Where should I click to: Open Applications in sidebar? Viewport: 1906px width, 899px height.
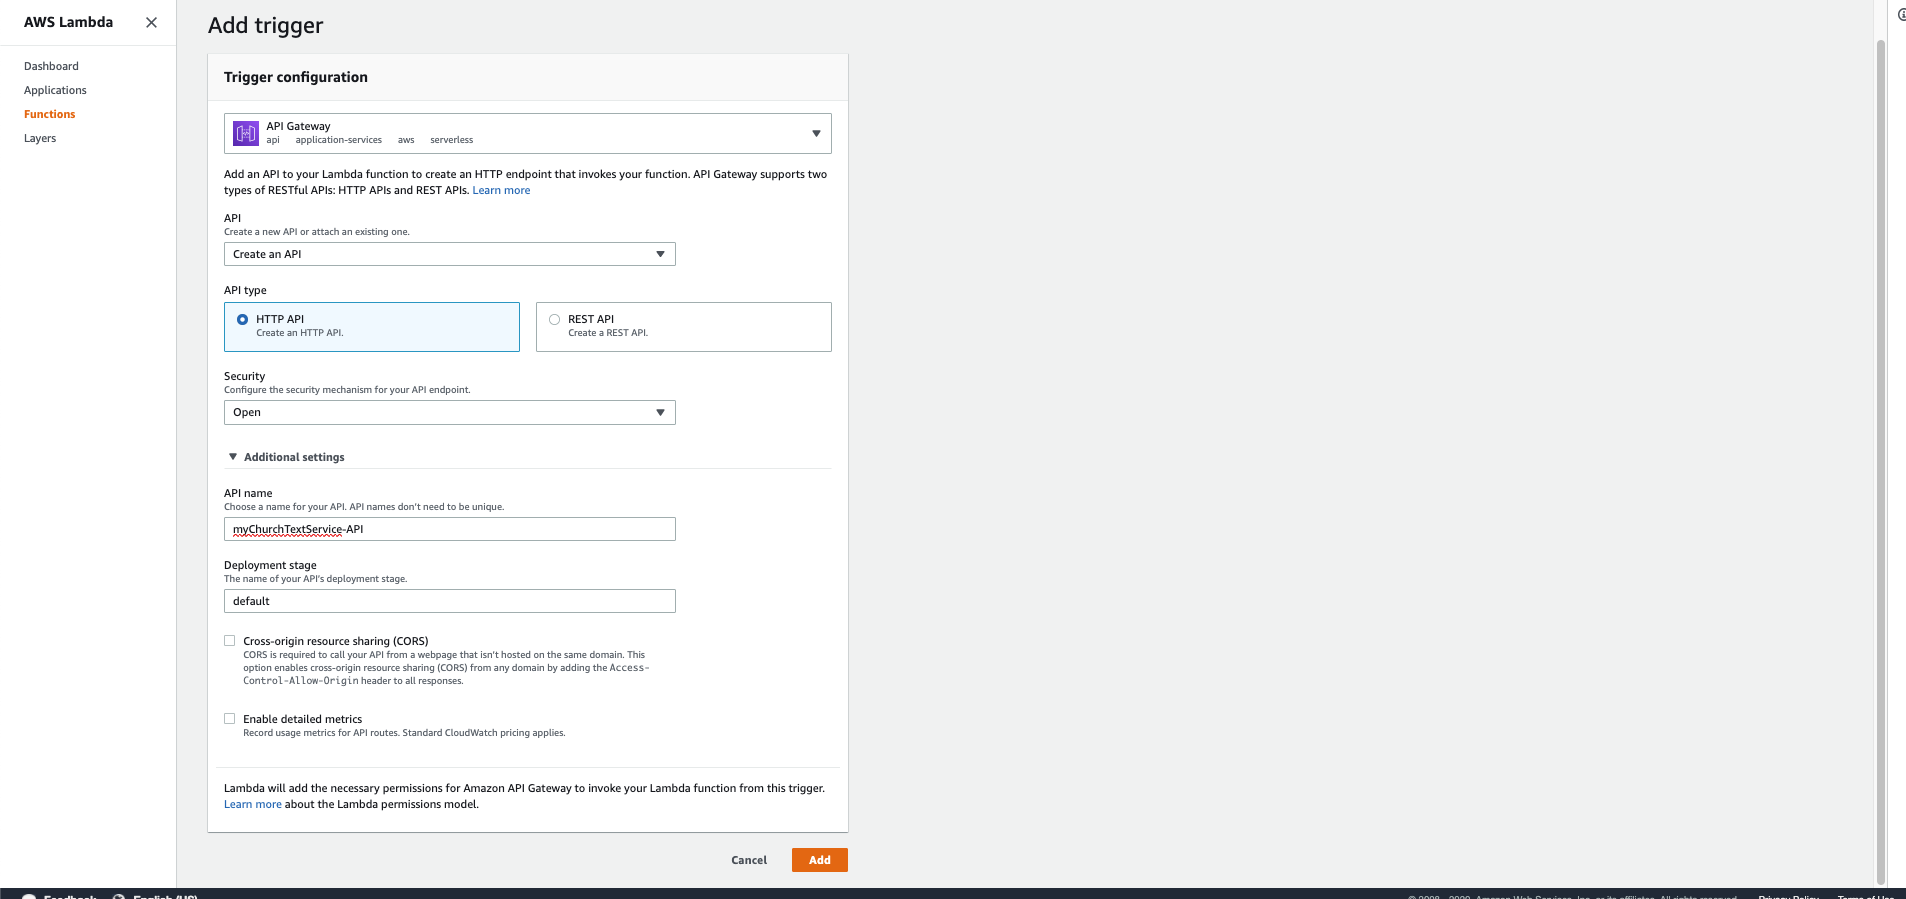[55, 90]
